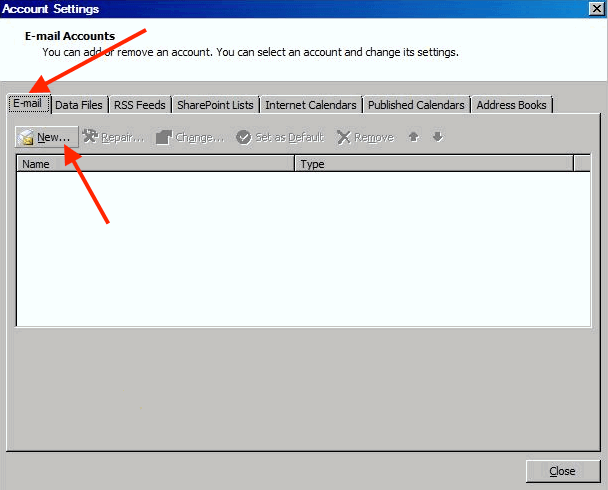
Task: Select the E-mail tab
Action: click(29, 104)
